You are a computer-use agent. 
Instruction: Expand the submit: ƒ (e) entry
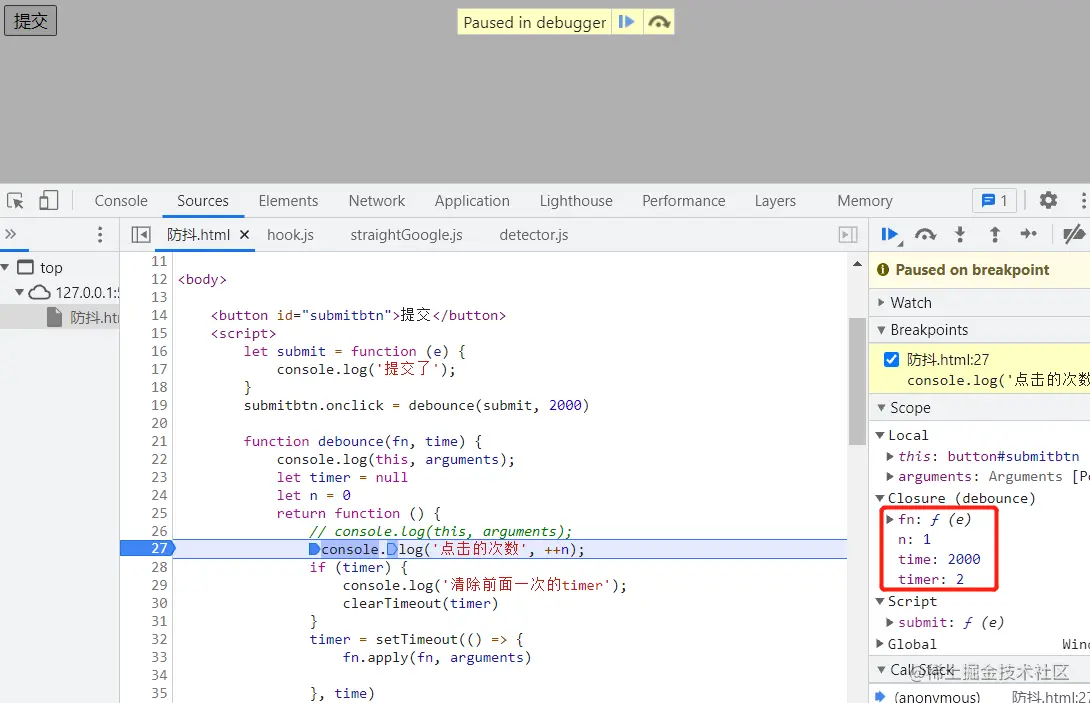click(x=890, y=622)
